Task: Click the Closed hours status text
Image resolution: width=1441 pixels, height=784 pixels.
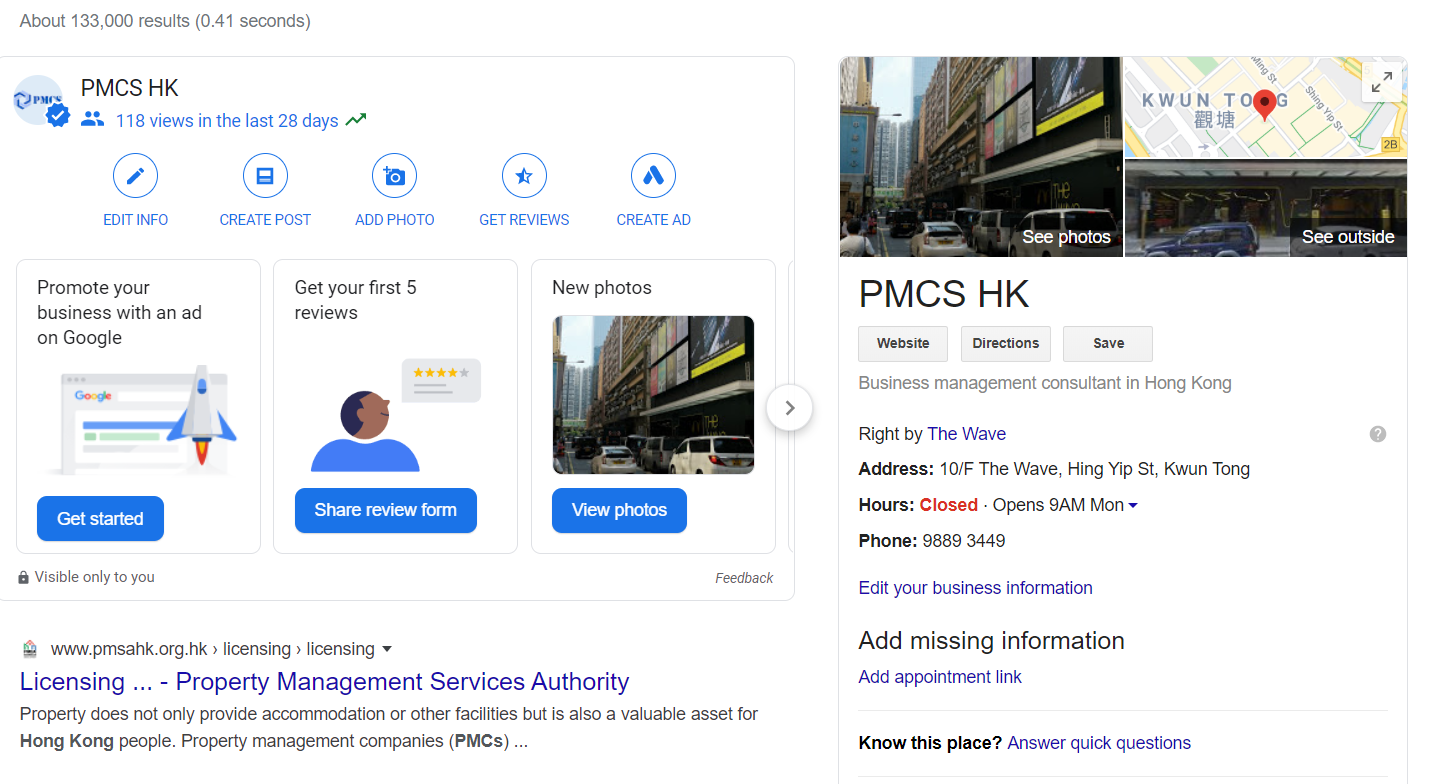Action: point(948,505)
